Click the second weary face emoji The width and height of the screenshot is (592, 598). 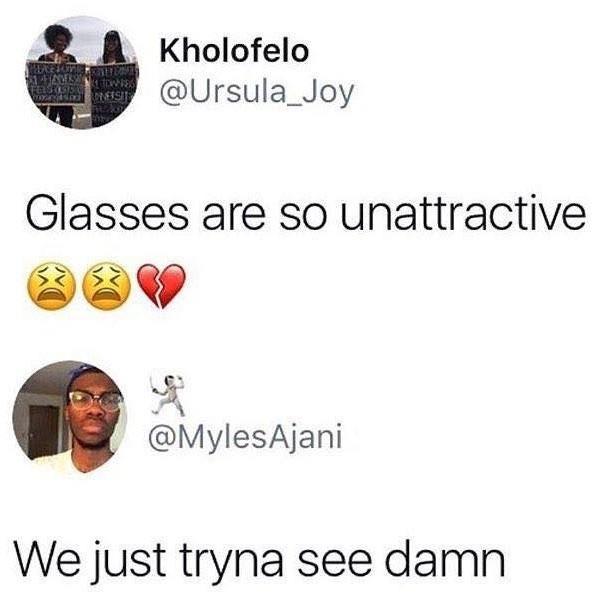pyautogui.click(x=107, y=285)
